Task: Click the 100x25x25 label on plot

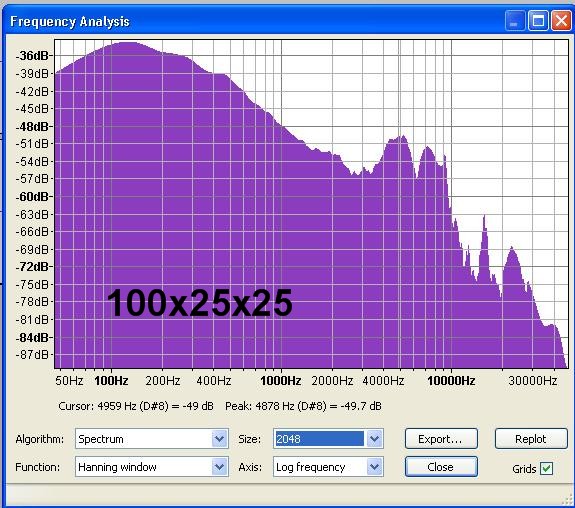Action: click(199, 303)
